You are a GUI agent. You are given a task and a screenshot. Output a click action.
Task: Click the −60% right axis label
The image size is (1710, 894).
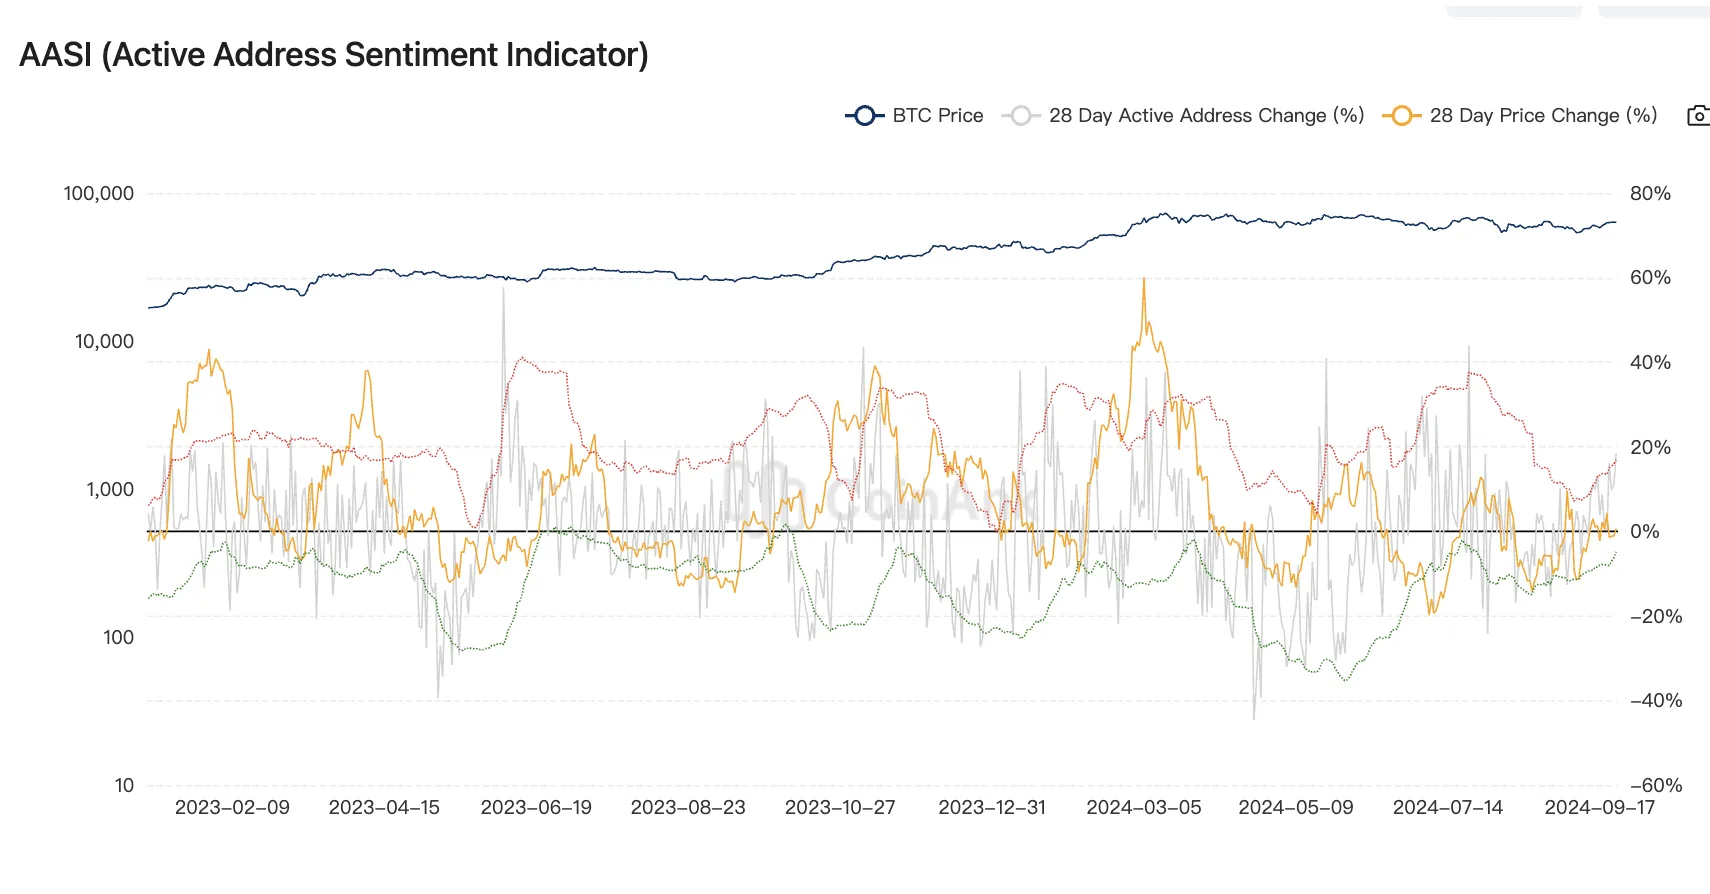(x=1656, y=785)
